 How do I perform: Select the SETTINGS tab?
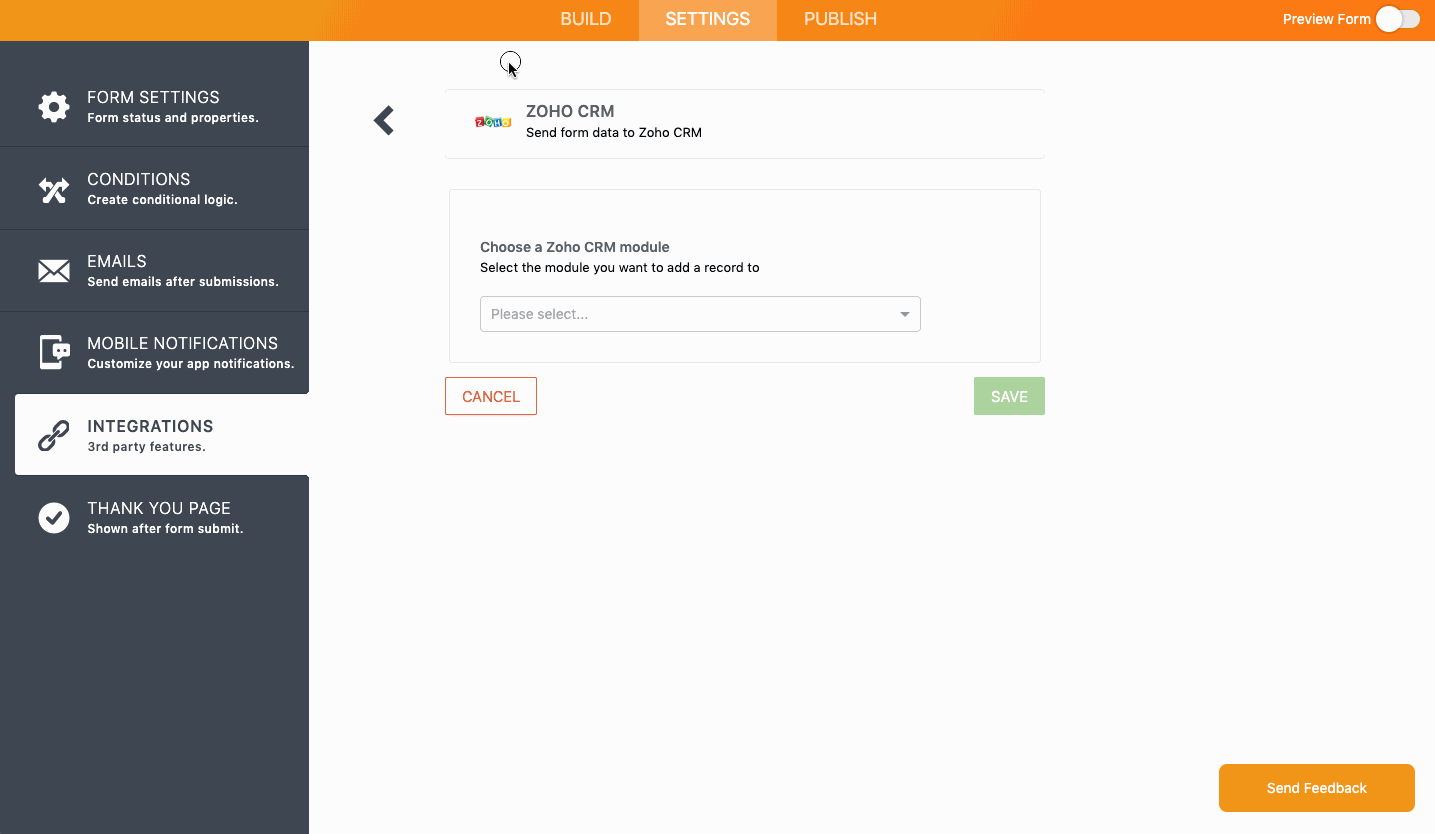[708, 19]
